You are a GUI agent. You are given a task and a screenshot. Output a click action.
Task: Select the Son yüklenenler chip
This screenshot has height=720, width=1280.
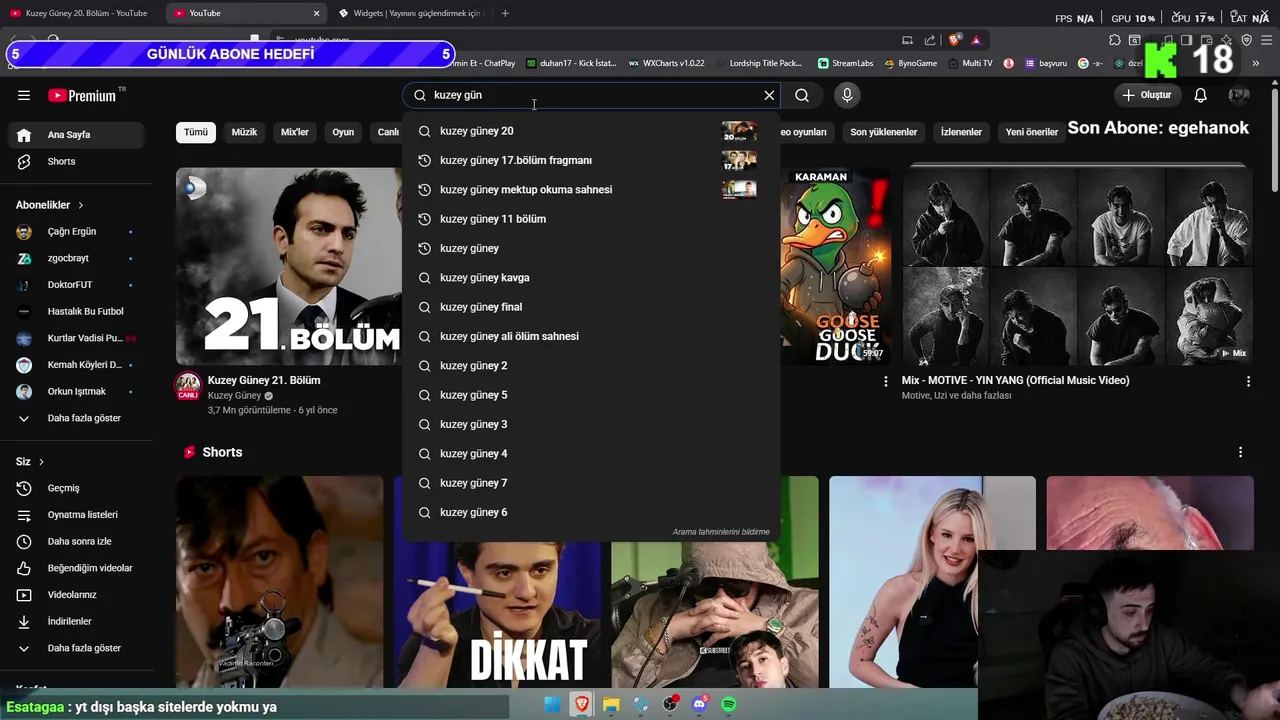pyautogui.click(x=884, y=132)
